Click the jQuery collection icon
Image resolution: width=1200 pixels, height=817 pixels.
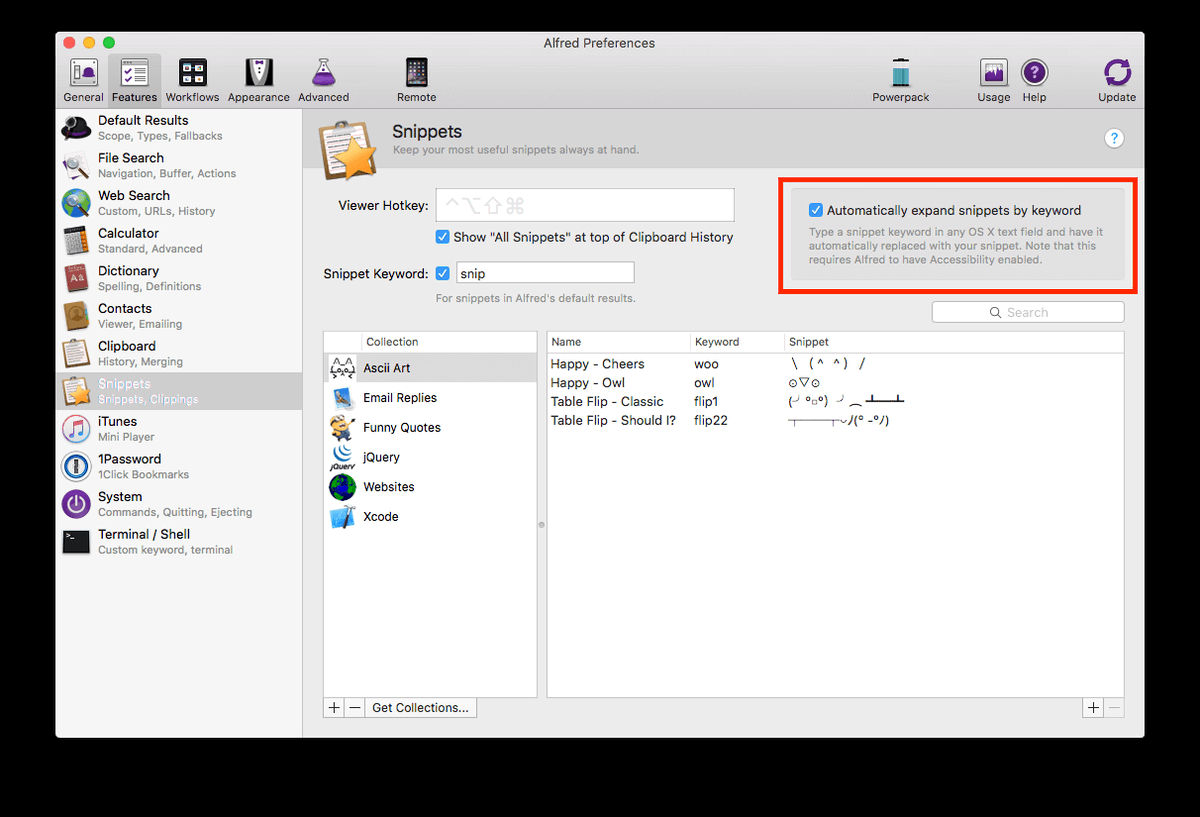(343, 457)
